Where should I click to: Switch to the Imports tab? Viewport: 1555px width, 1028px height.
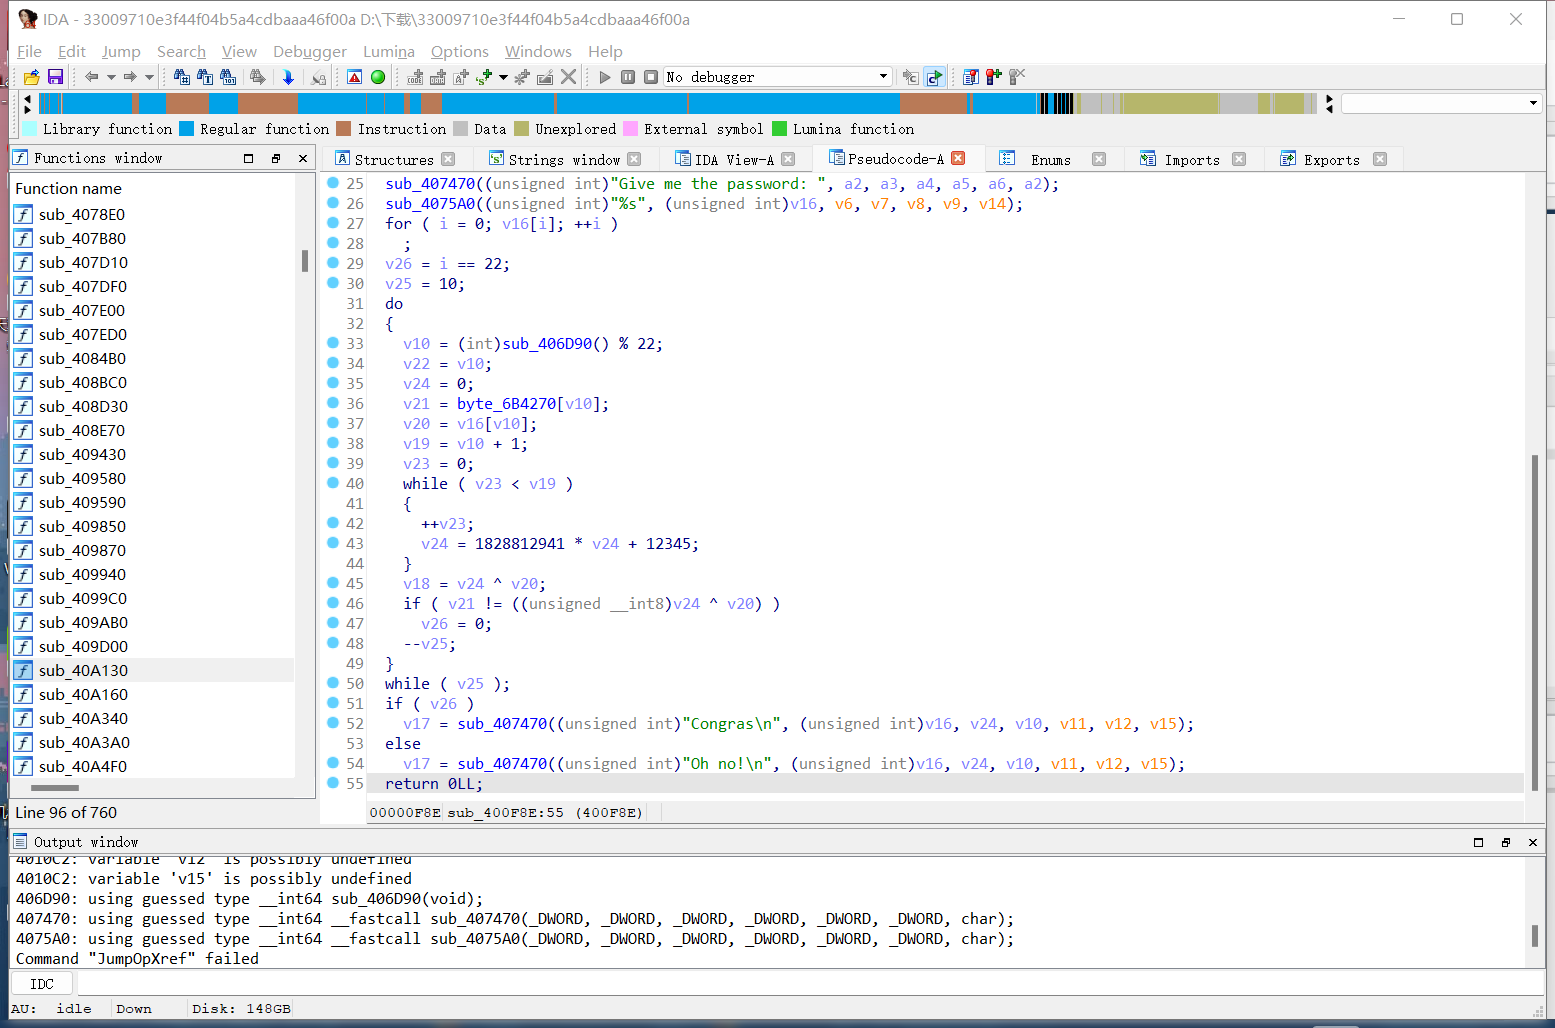[1191, 159]
